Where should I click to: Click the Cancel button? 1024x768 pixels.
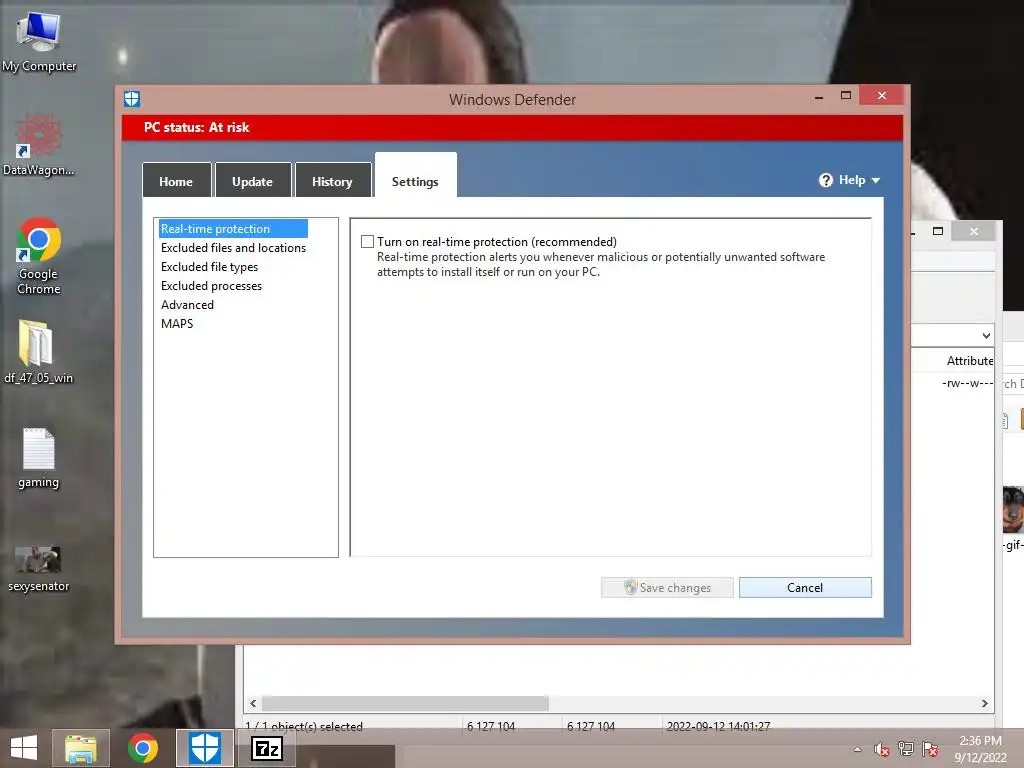805,587
